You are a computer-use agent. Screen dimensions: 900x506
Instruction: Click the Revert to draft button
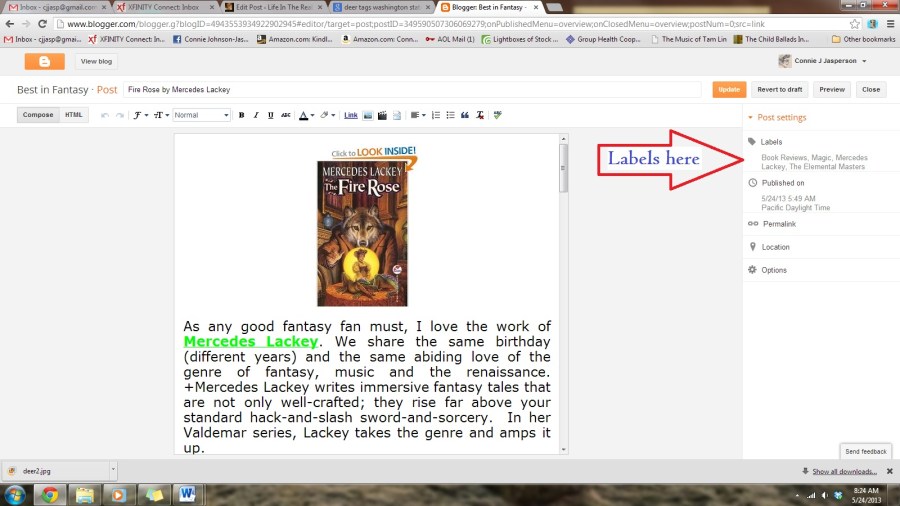(779, 89)
